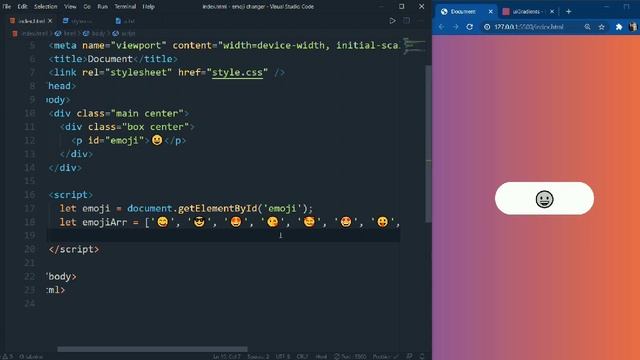The width and height of the screenshot is (640, 360).
Task: Click the feedback icon in status bar
Action: 409,356
